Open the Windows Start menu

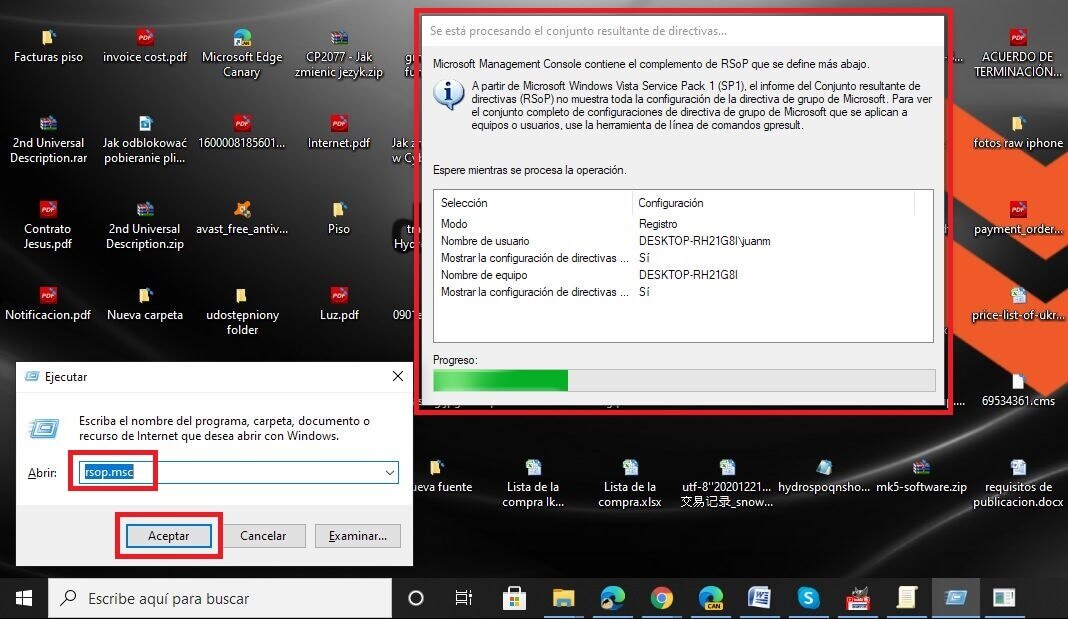24,599
